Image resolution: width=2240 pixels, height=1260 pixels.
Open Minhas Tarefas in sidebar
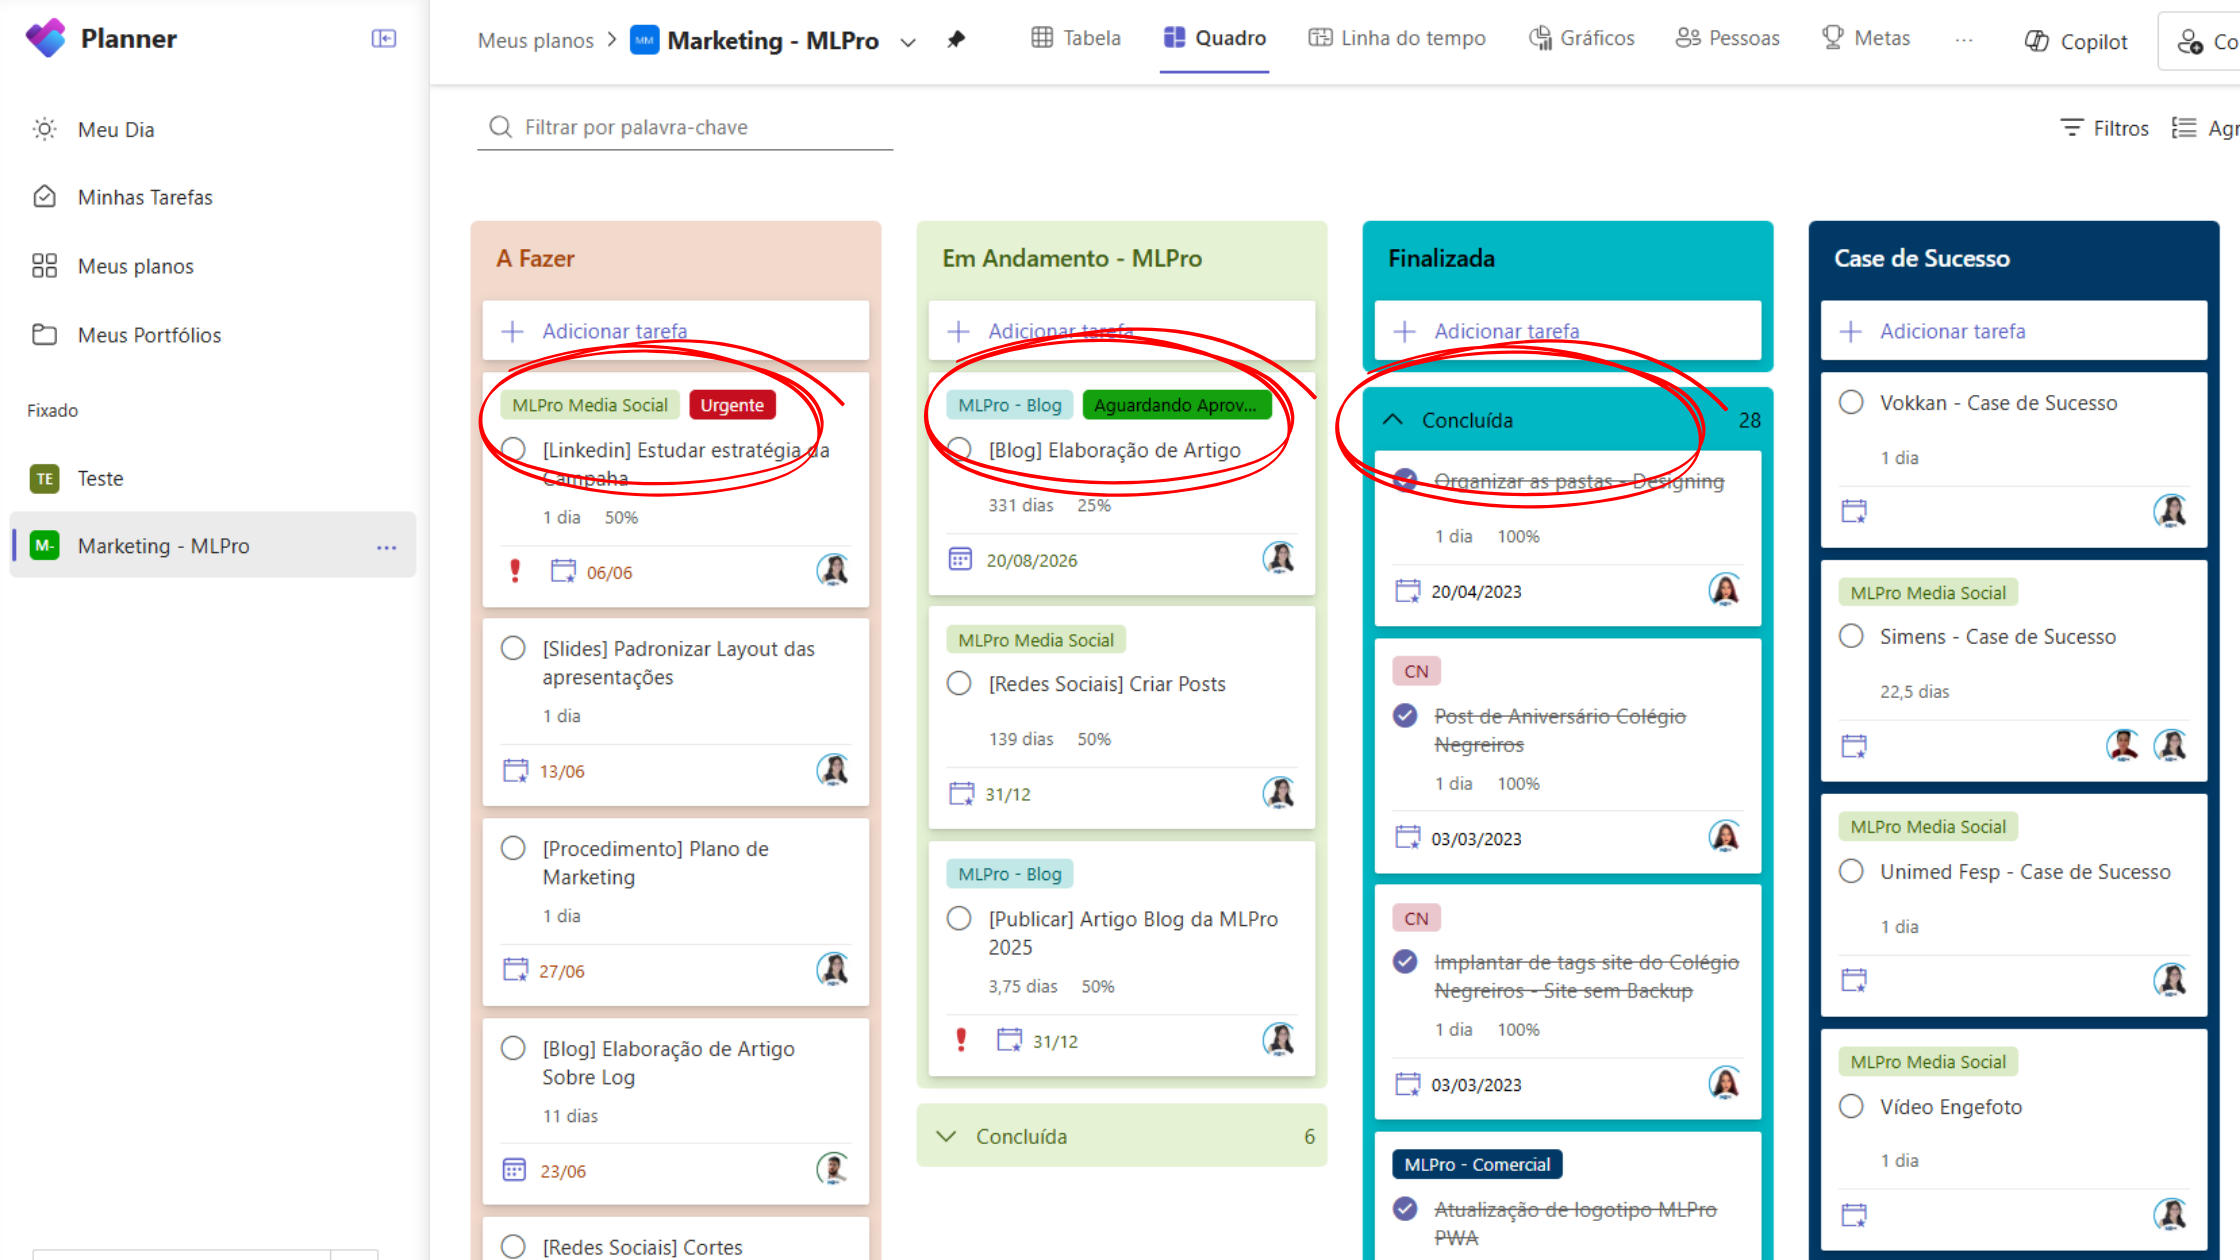(x=145, y=197)
